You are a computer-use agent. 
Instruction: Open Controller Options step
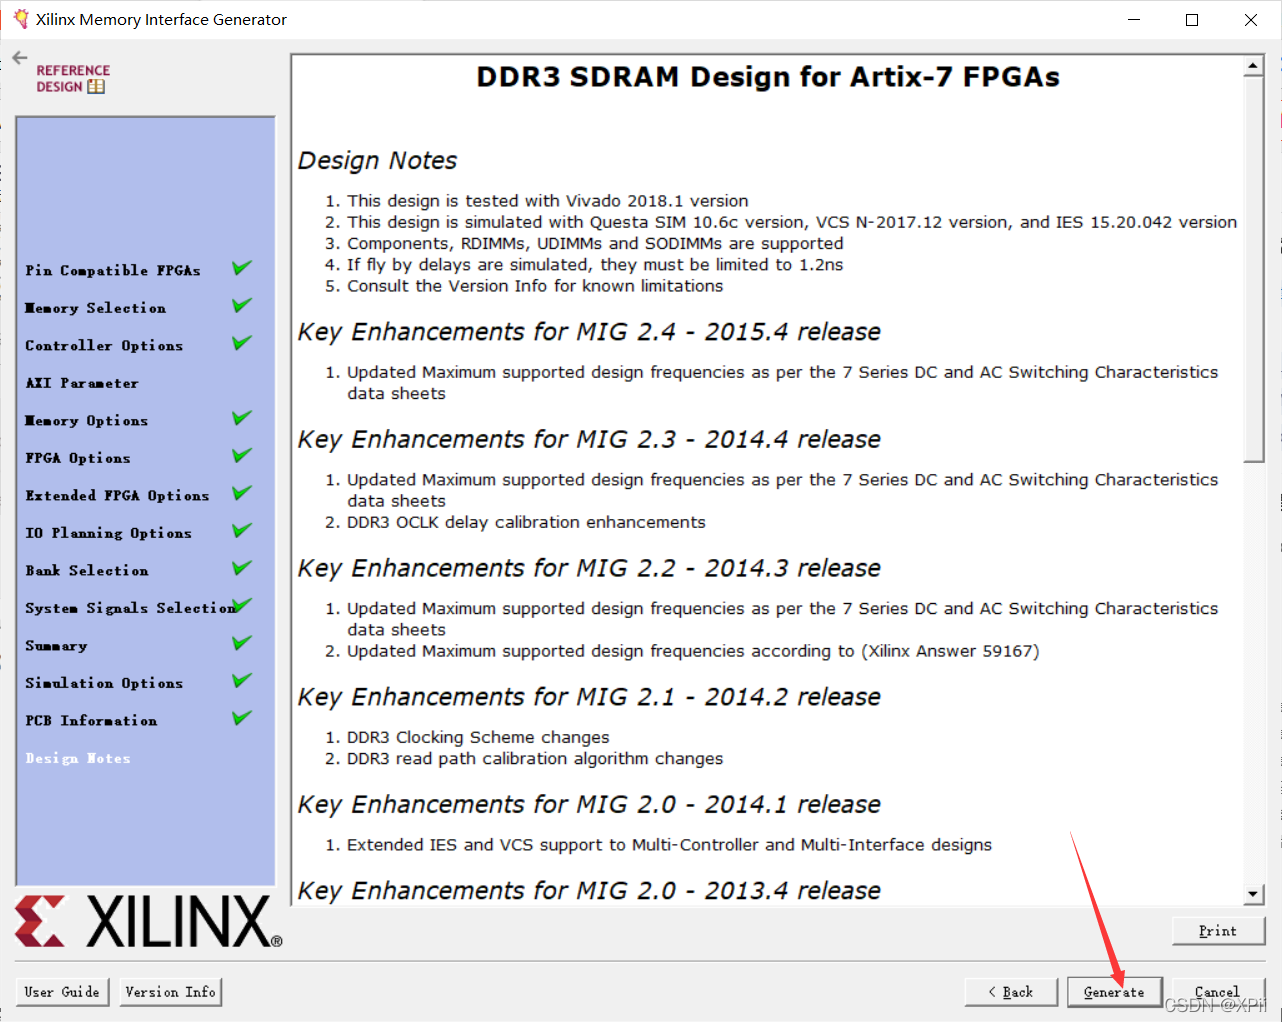point(104,346)
